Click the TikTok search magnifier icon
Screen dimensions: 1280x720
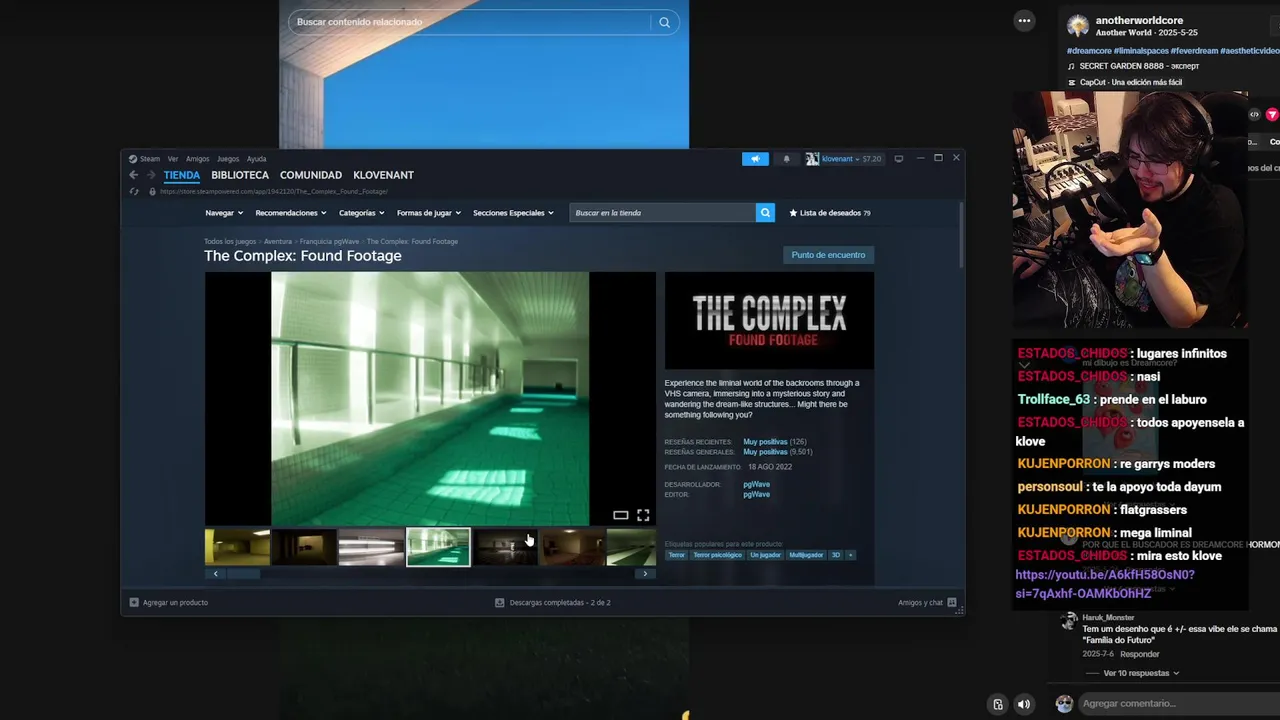(x=664, y=22)
